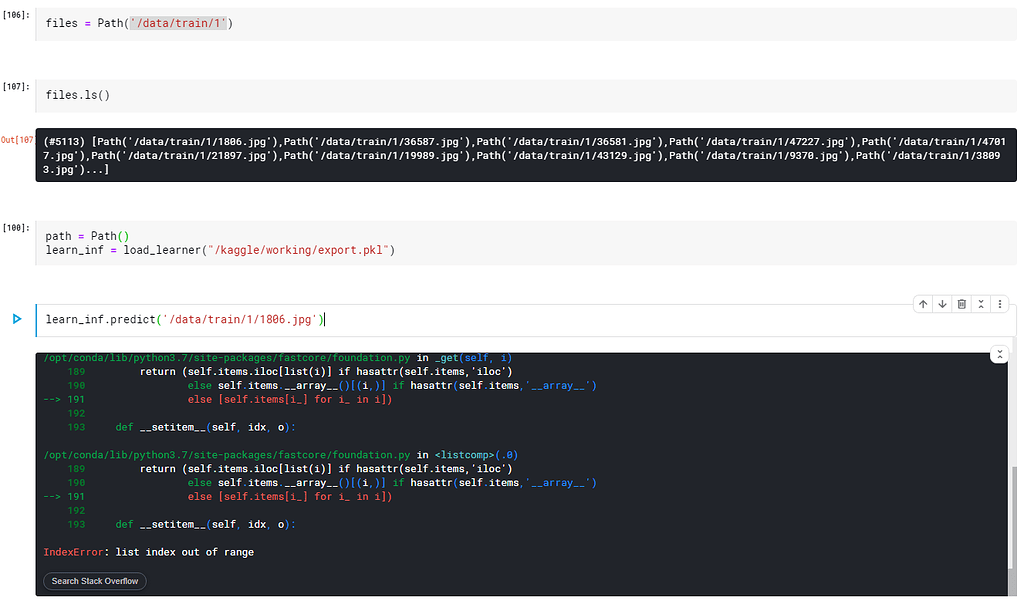Viewport: 1024px width, 611px height.
Task: Collapse the predict cell using double-chevron icon
Action: [981, 303]
